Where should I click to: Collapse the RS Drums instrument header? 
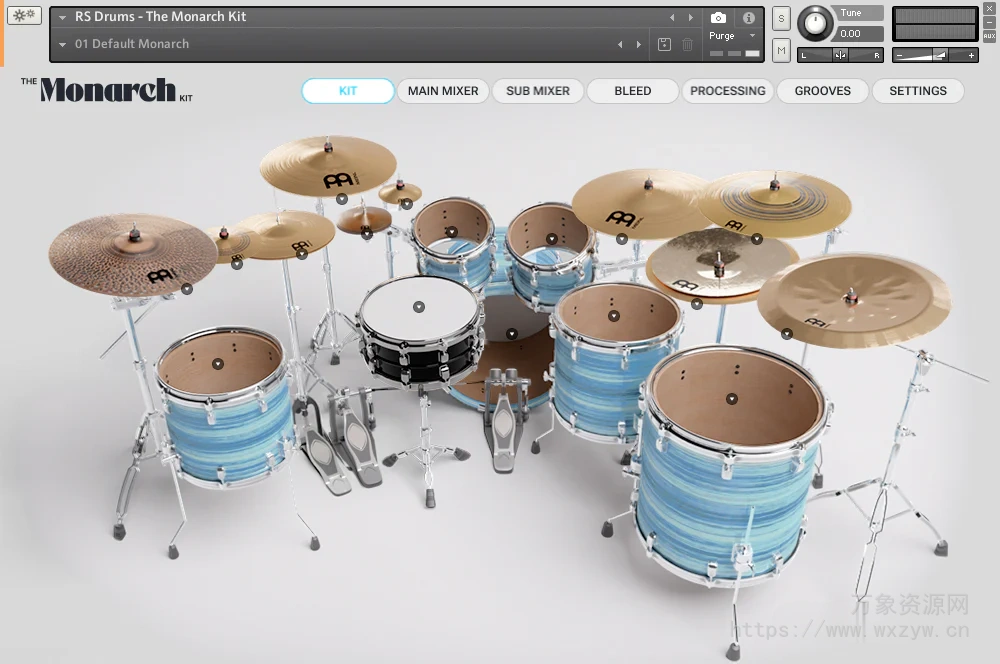coord(62,16)
